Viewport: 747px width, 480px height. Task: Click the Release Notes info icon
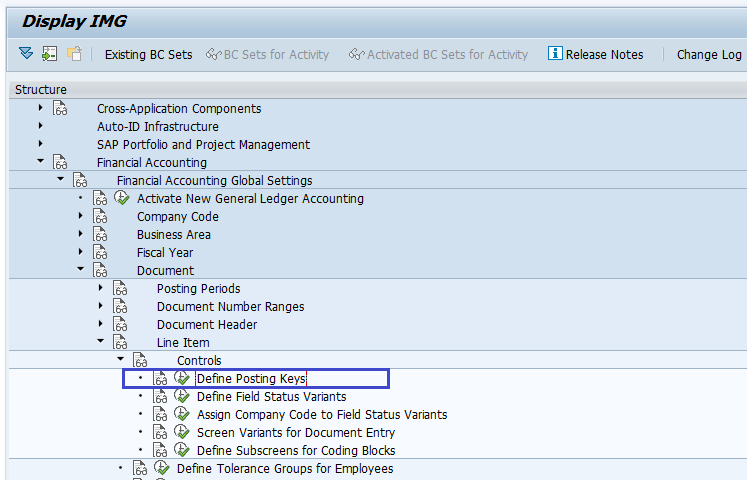555,53
